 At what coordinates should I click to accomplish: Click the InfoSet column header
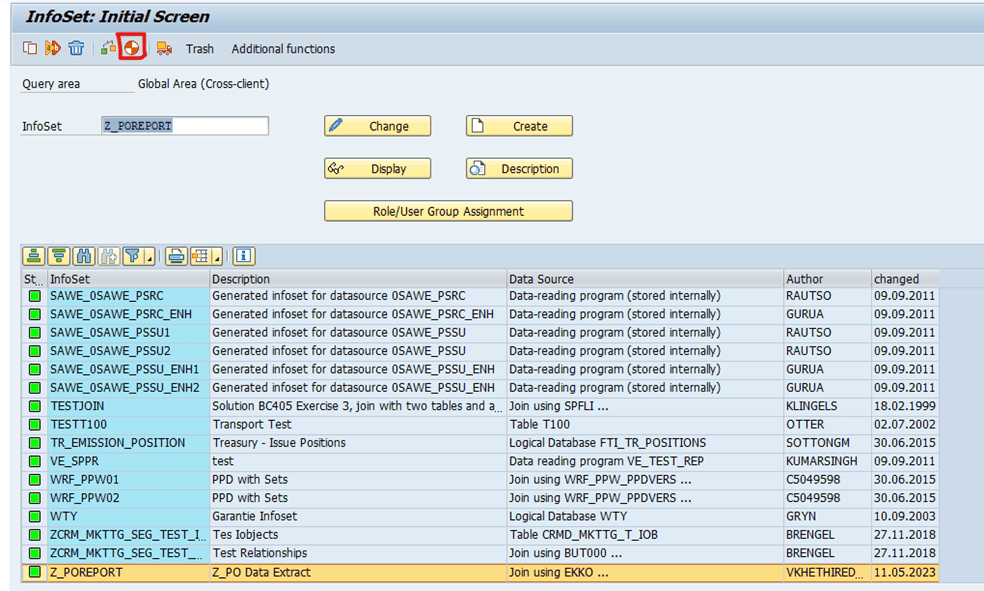tap(129, 279)
